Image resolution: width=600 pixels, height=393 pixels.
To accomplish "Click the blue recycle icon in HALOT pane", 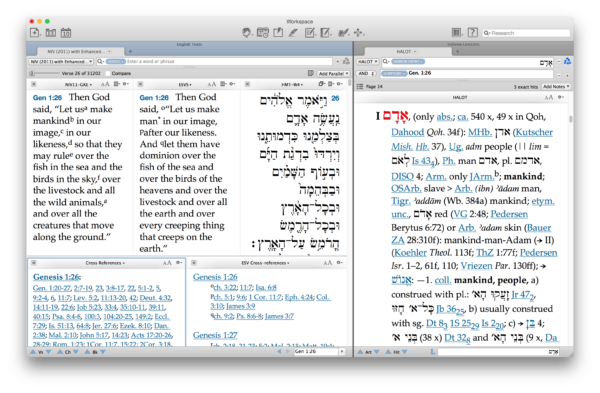I will pyautogui.click(x=567, y=61).
